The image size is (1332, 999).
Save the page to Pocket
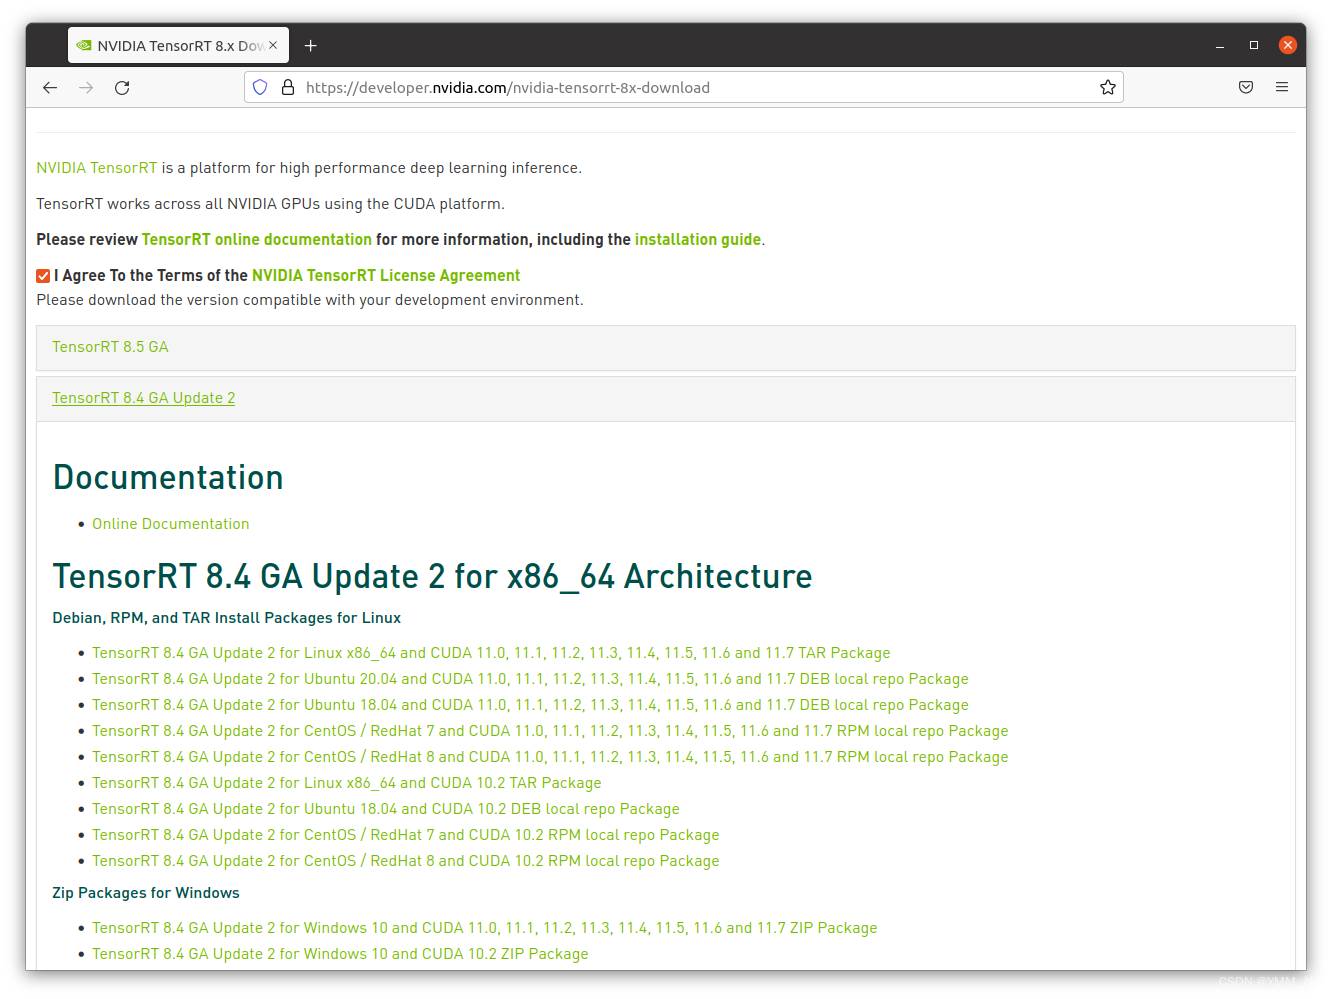tap(1246, 87)
